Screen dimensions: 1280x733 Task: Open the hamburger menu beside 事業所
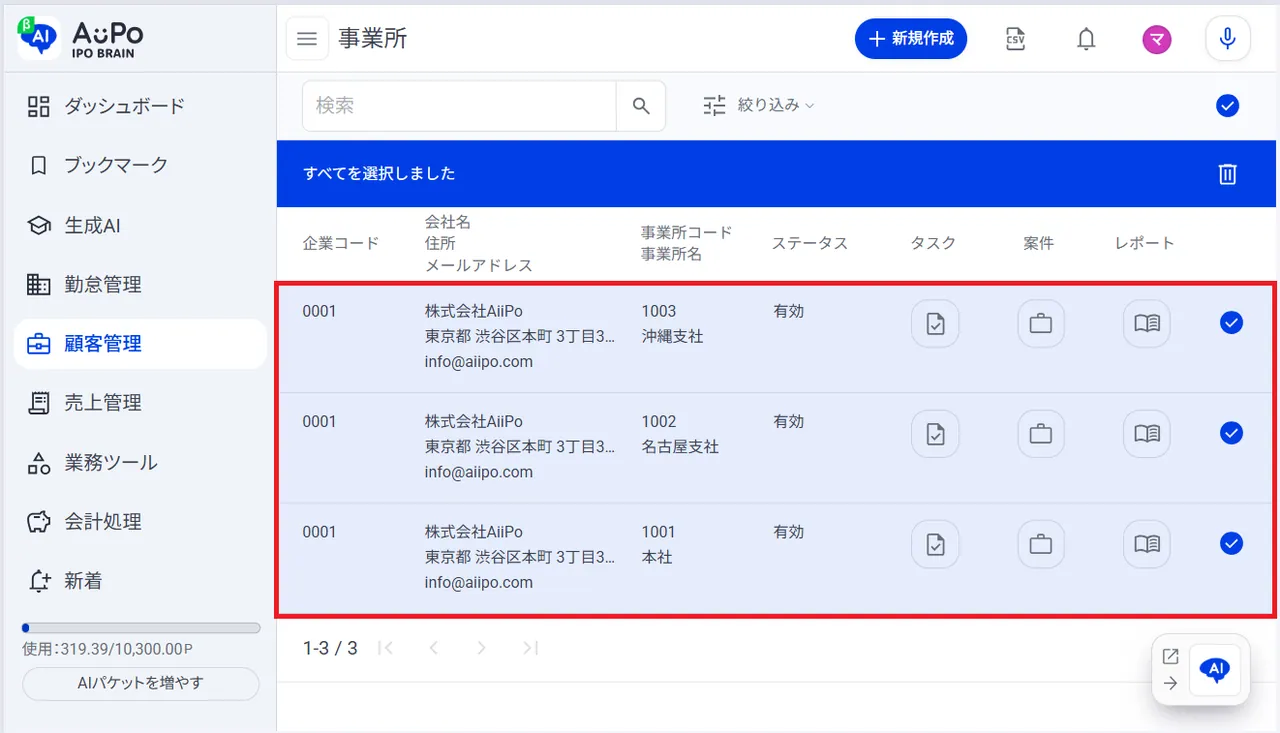click(x=307, y=39)
